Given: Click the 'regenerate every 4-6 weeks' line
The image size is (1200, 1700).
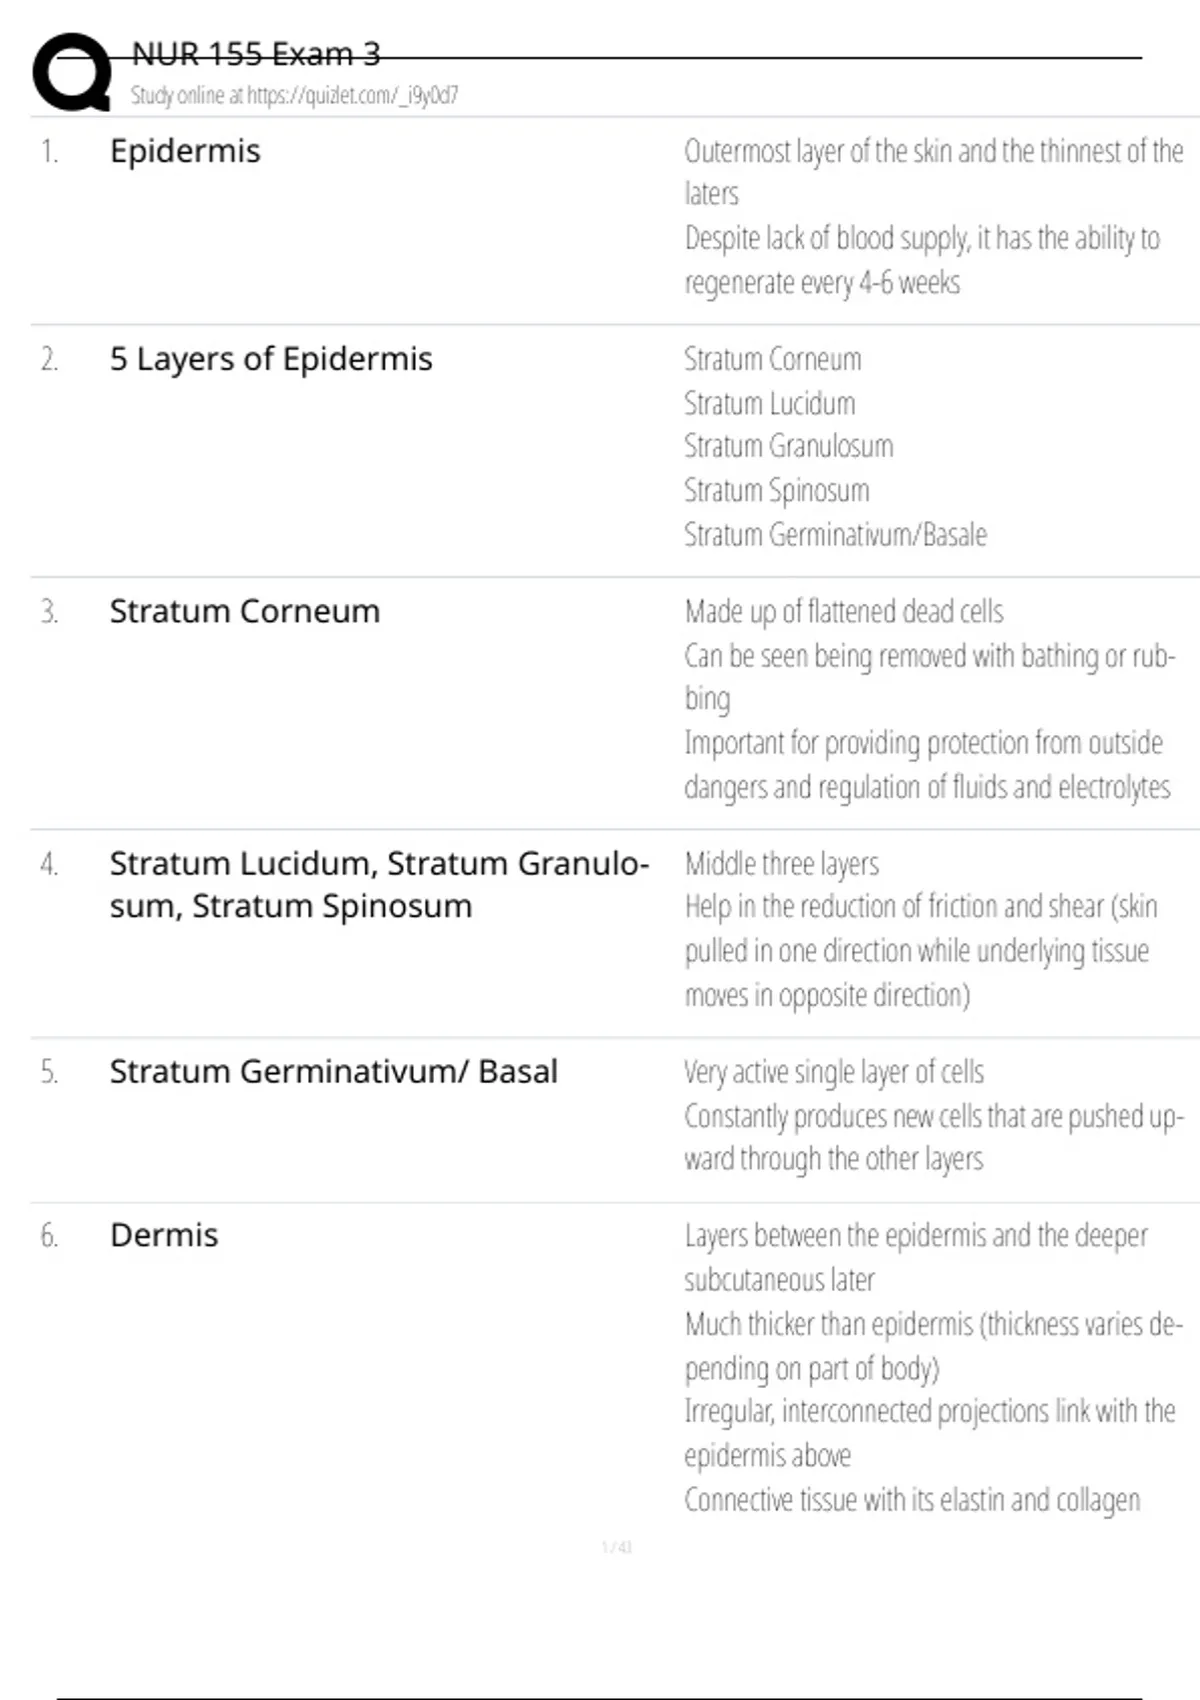Looking at the screenshot, I should 822,283.
